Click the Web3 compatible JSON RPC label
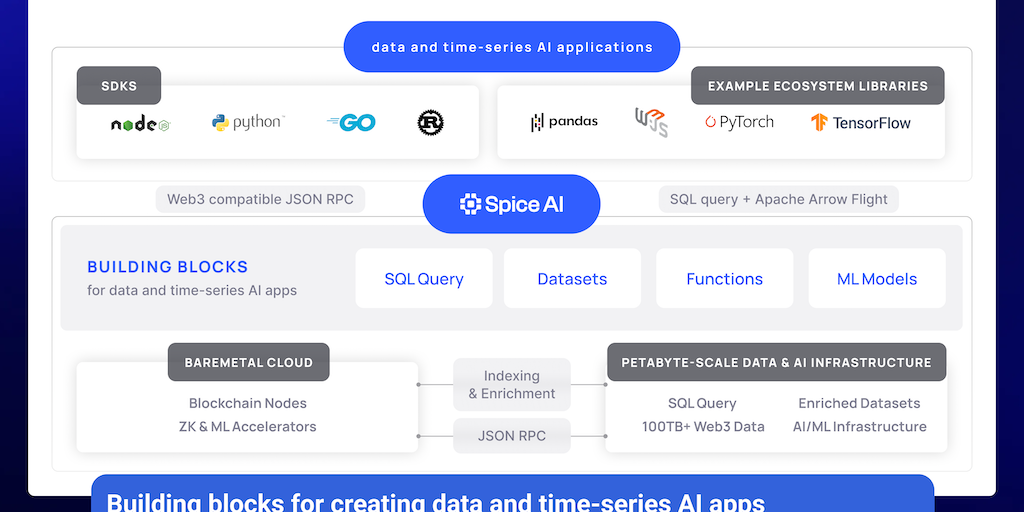 coord(260,199)
